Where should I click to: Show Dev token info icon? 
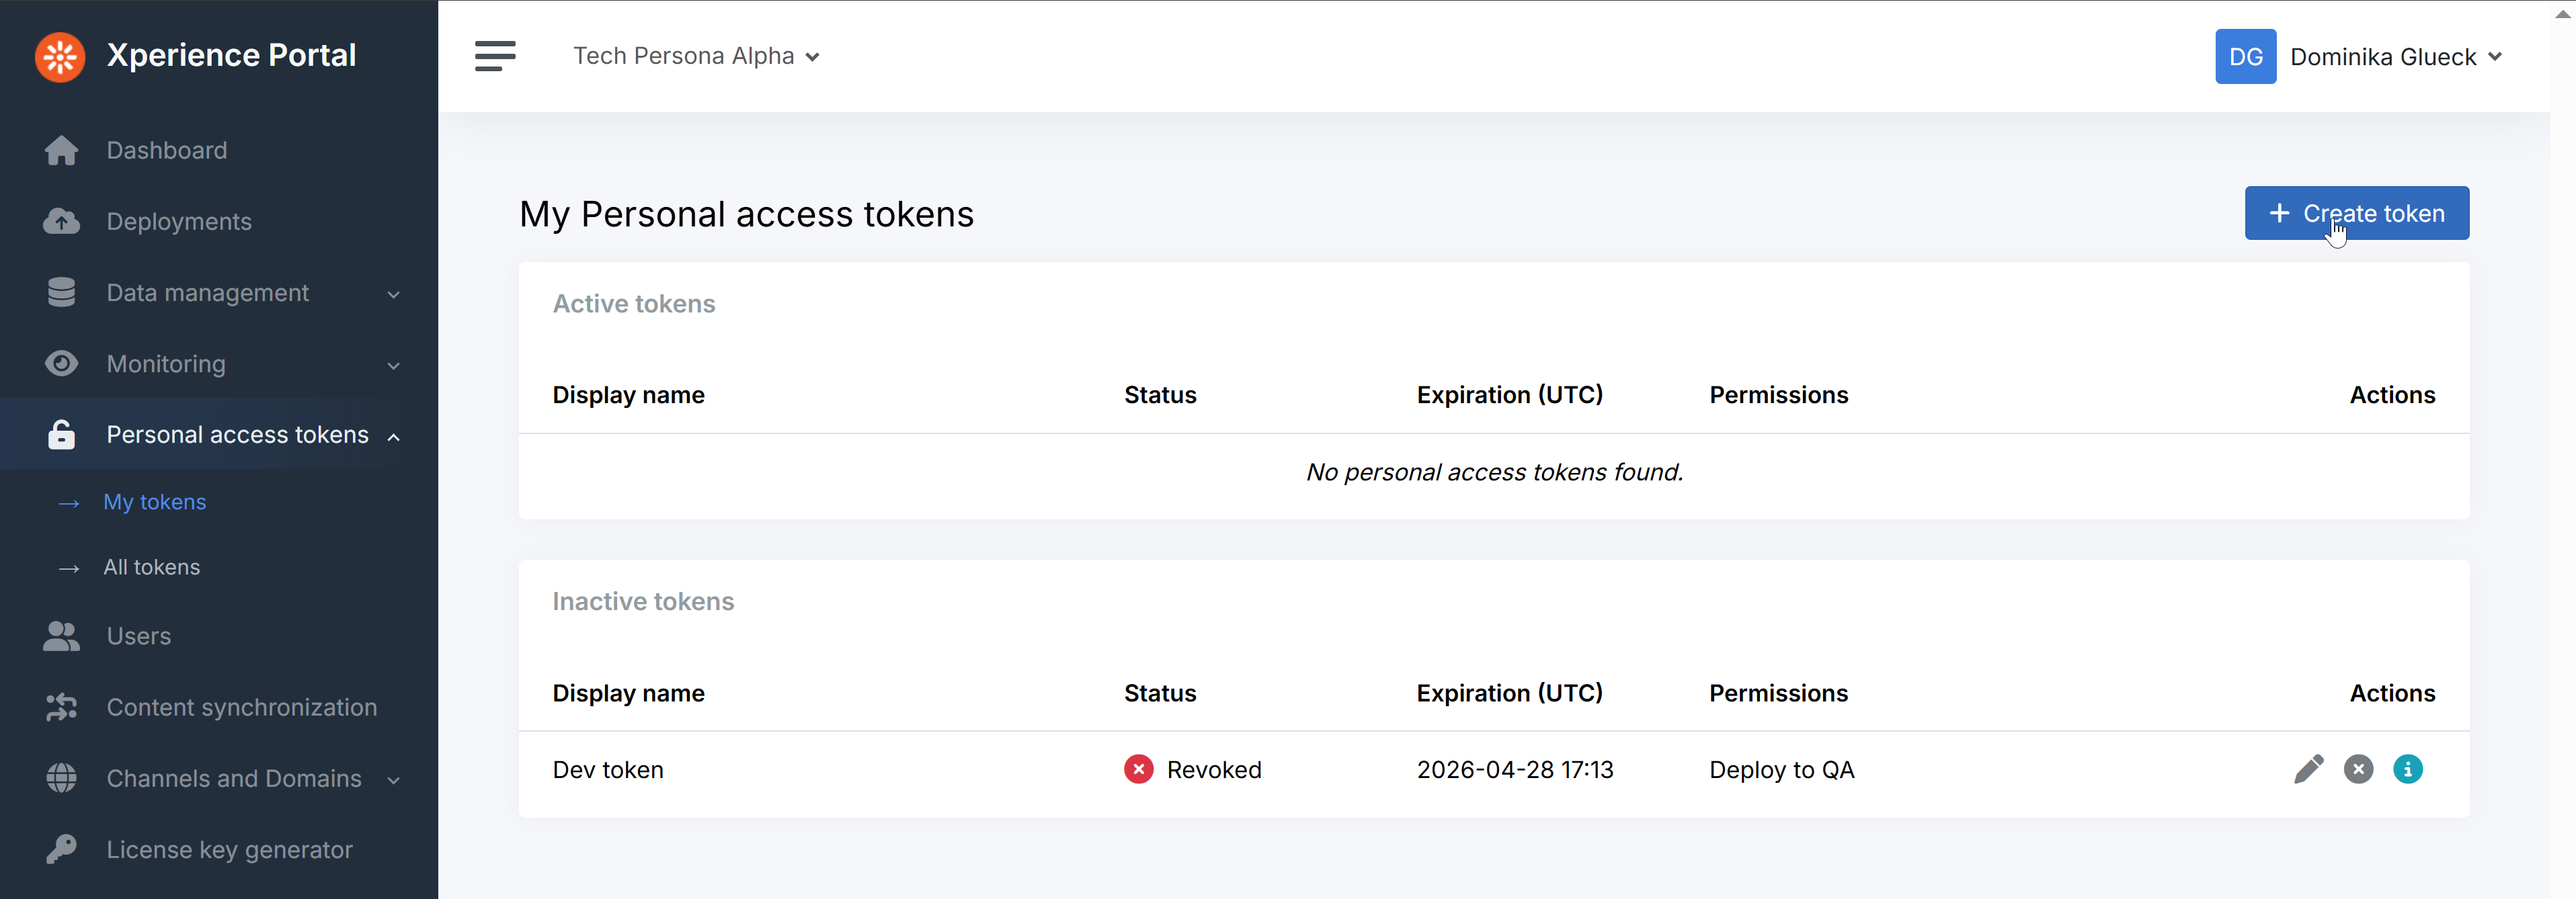pyautogui.click(x=2407, y=769)
